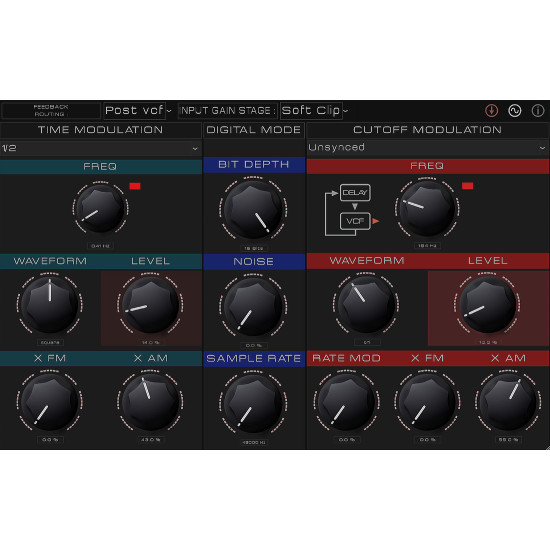Expand the 1/2 time modulation sync dropdown

(101, 148)
